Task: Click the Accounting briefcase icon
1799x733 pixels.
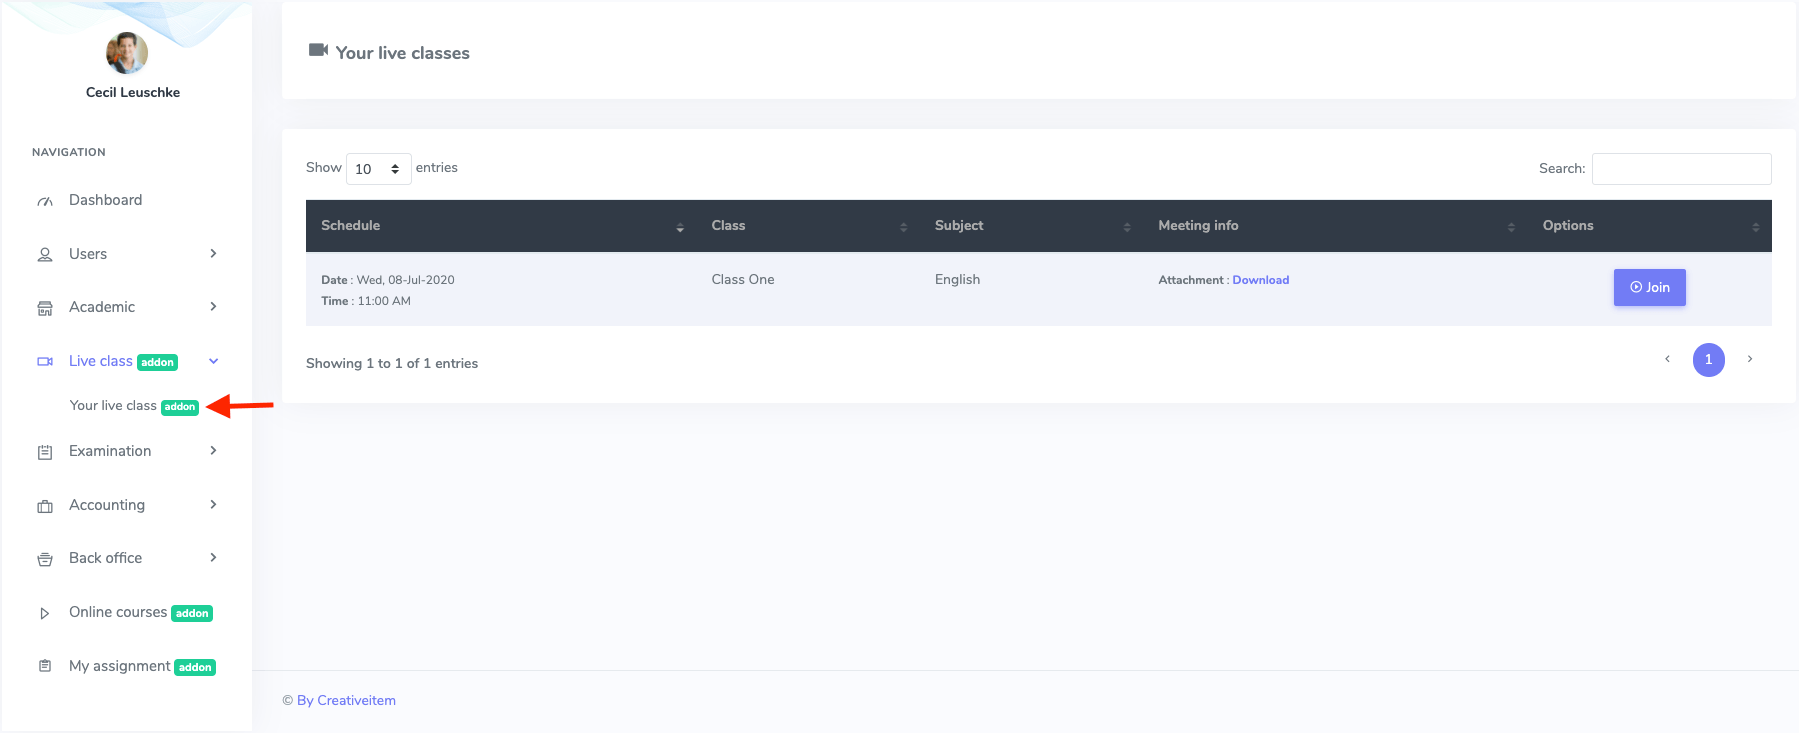Action: [45, 506]
